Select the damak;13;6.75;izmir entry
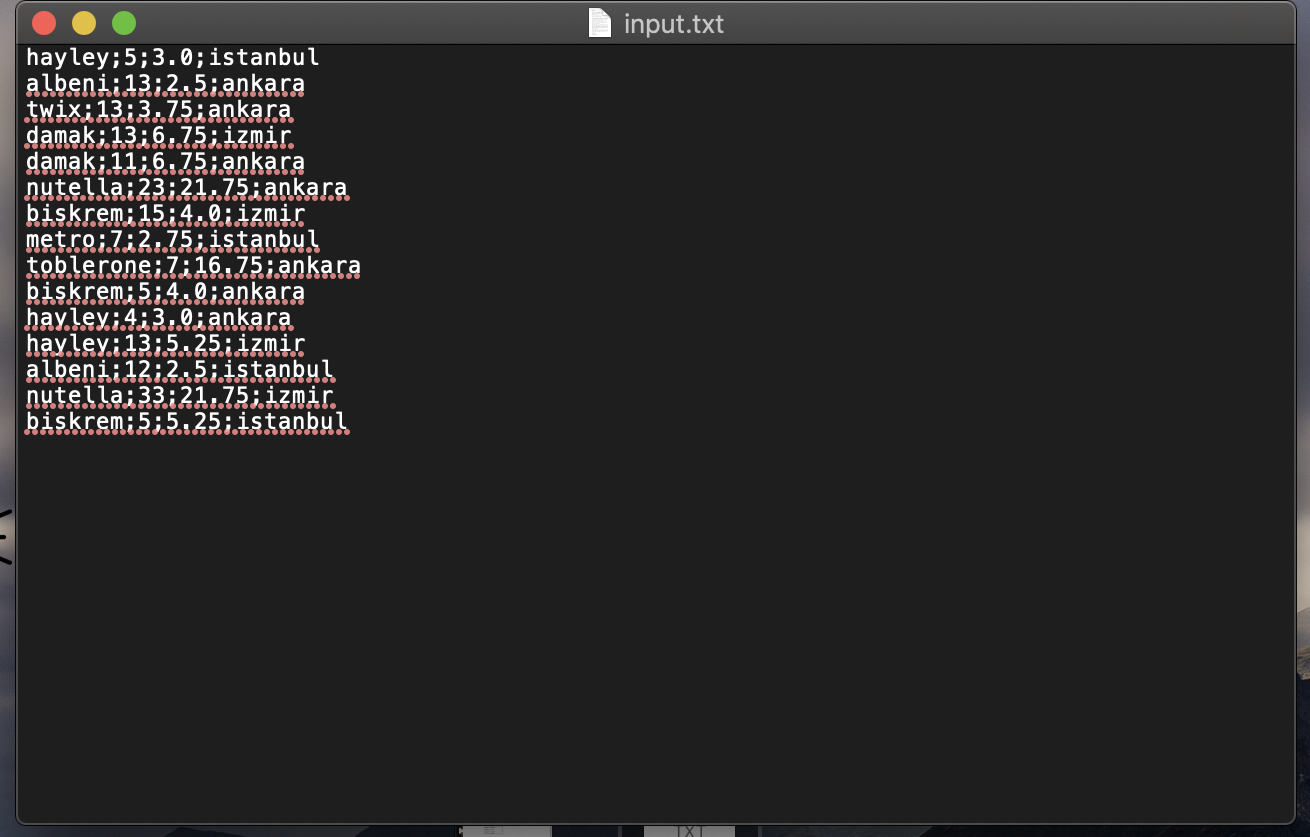Viewport: 1310px width, 837px height. (158, 135)
